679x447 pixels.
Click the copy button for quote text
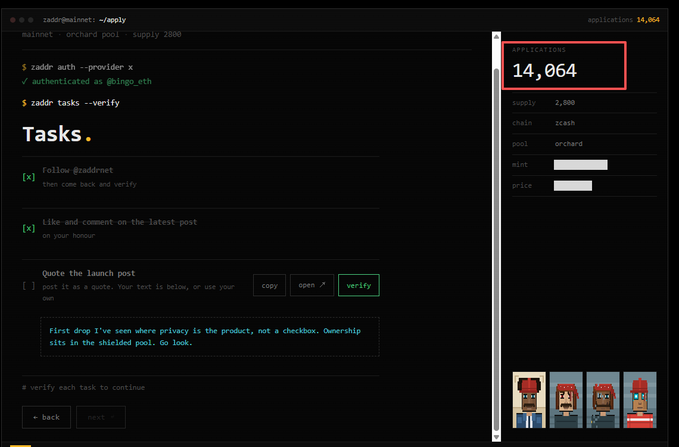(x=269, y=285)
